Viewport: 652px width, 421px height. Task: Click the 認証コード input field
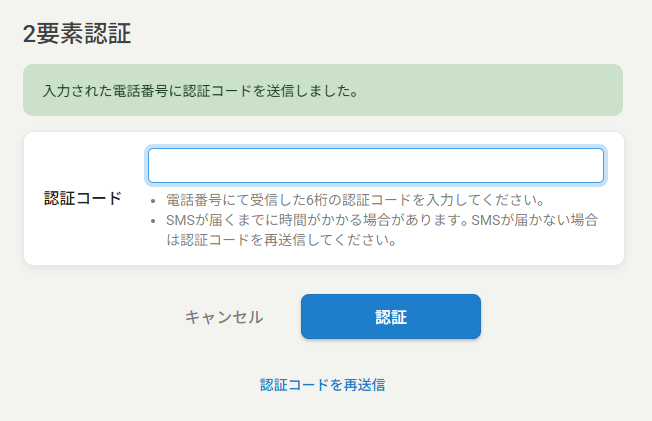(x=376, y=166)
